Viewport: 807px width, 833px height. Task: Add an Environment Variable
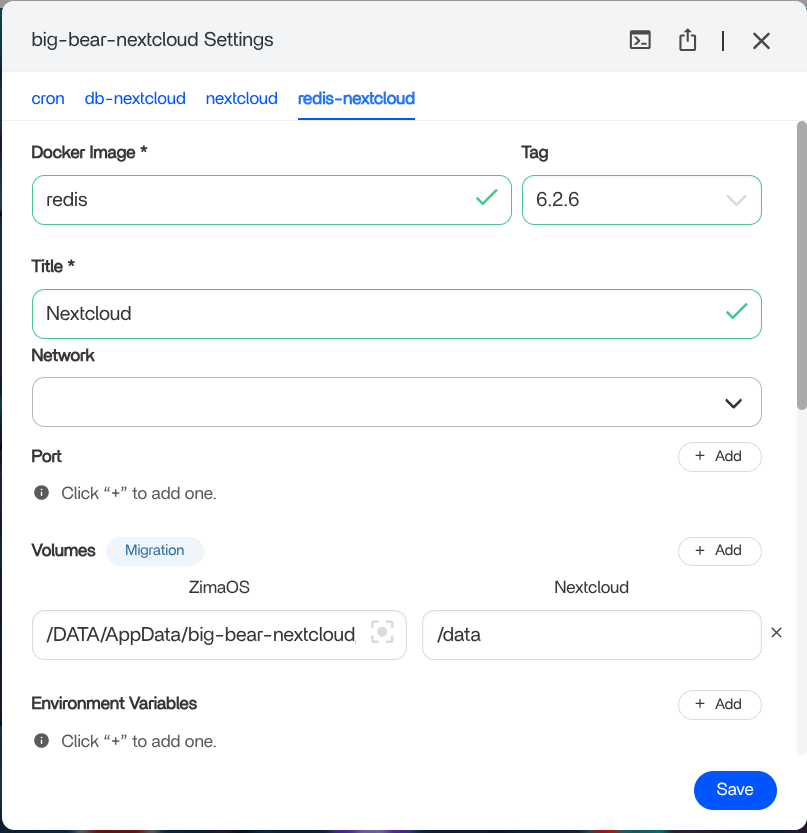[x=720, y=704]
